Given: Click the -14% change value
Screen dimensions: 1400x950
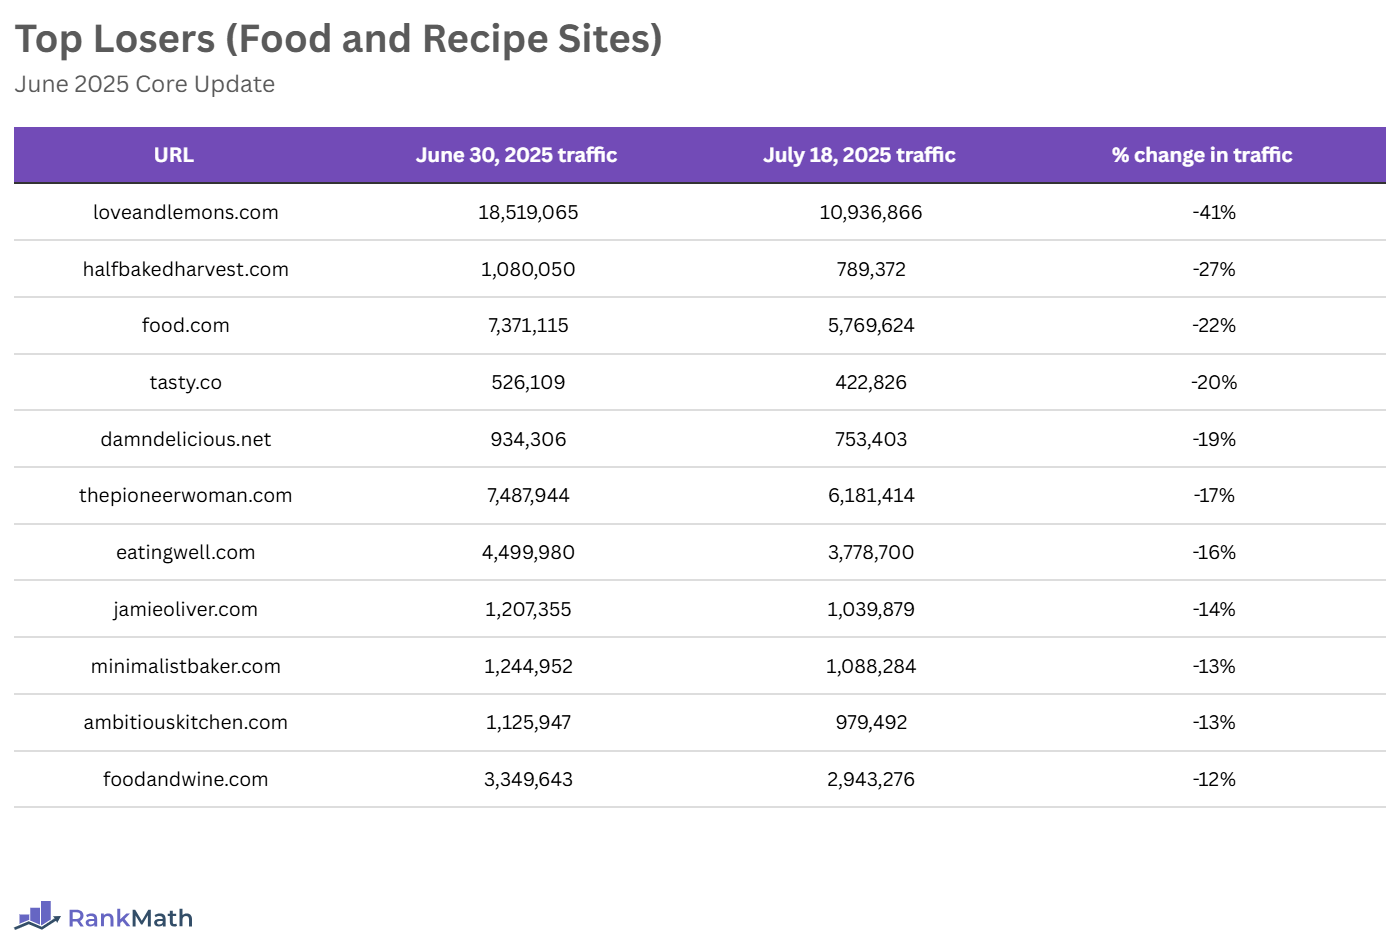Looking at the screenshot, I should click(x=1214, y=609).
